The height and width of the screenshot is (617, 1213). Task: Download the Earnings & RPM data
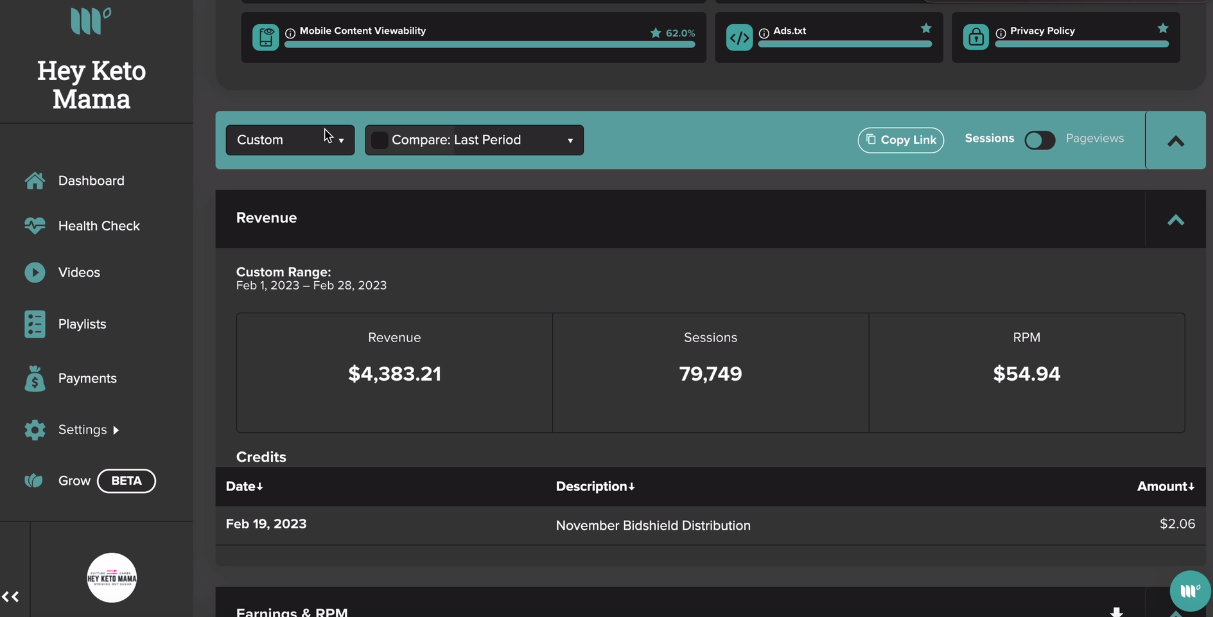pyautogui.click(x=1117, y=612)
